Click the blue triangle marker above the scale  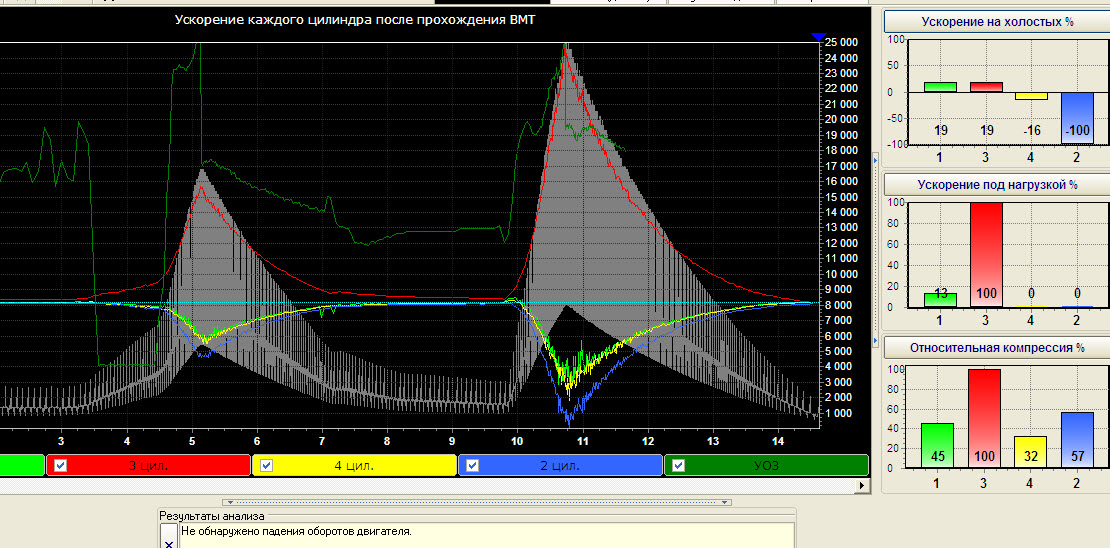[818, 36]
